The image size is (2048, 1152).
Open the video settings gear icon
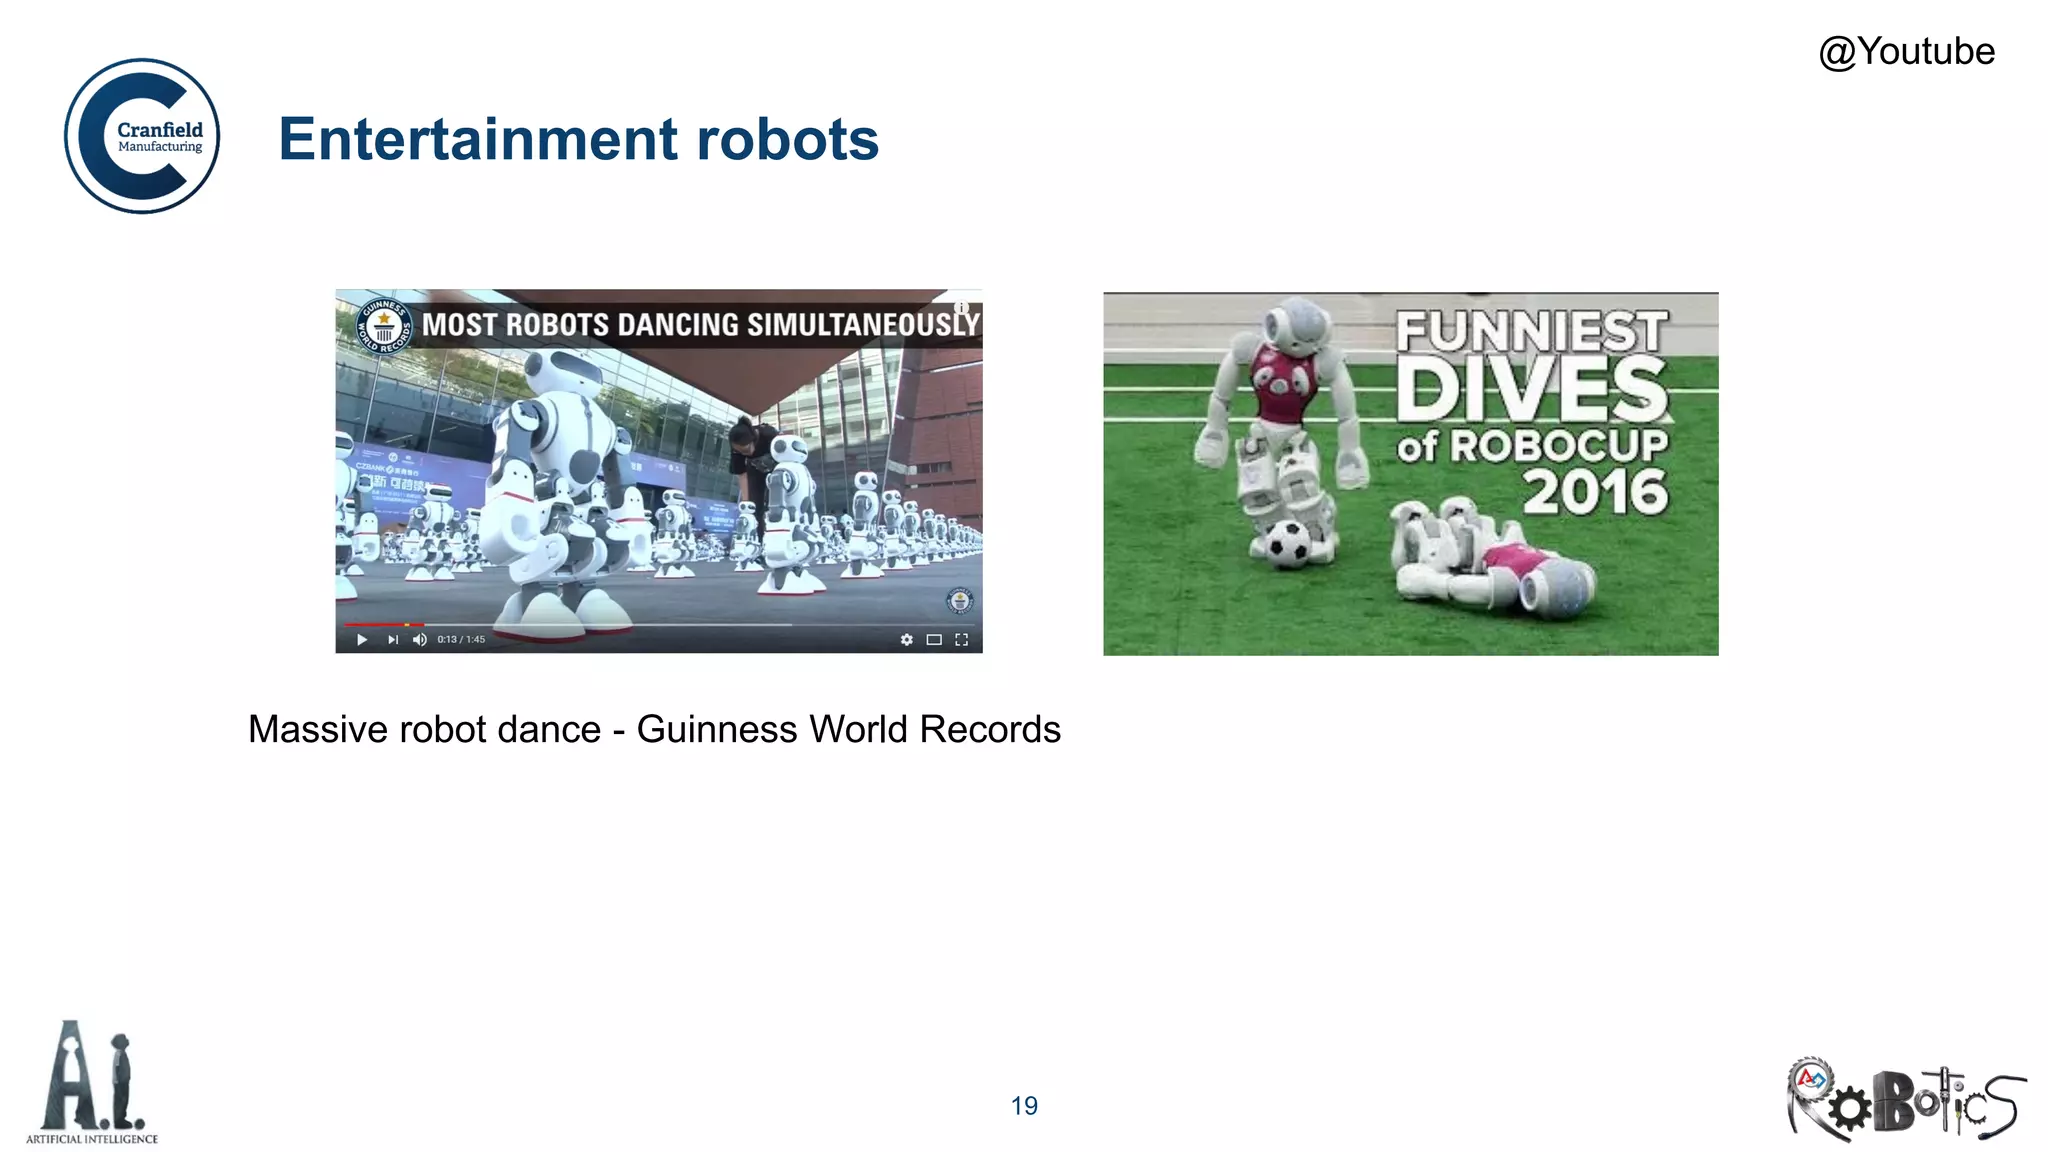pos(907,640)
